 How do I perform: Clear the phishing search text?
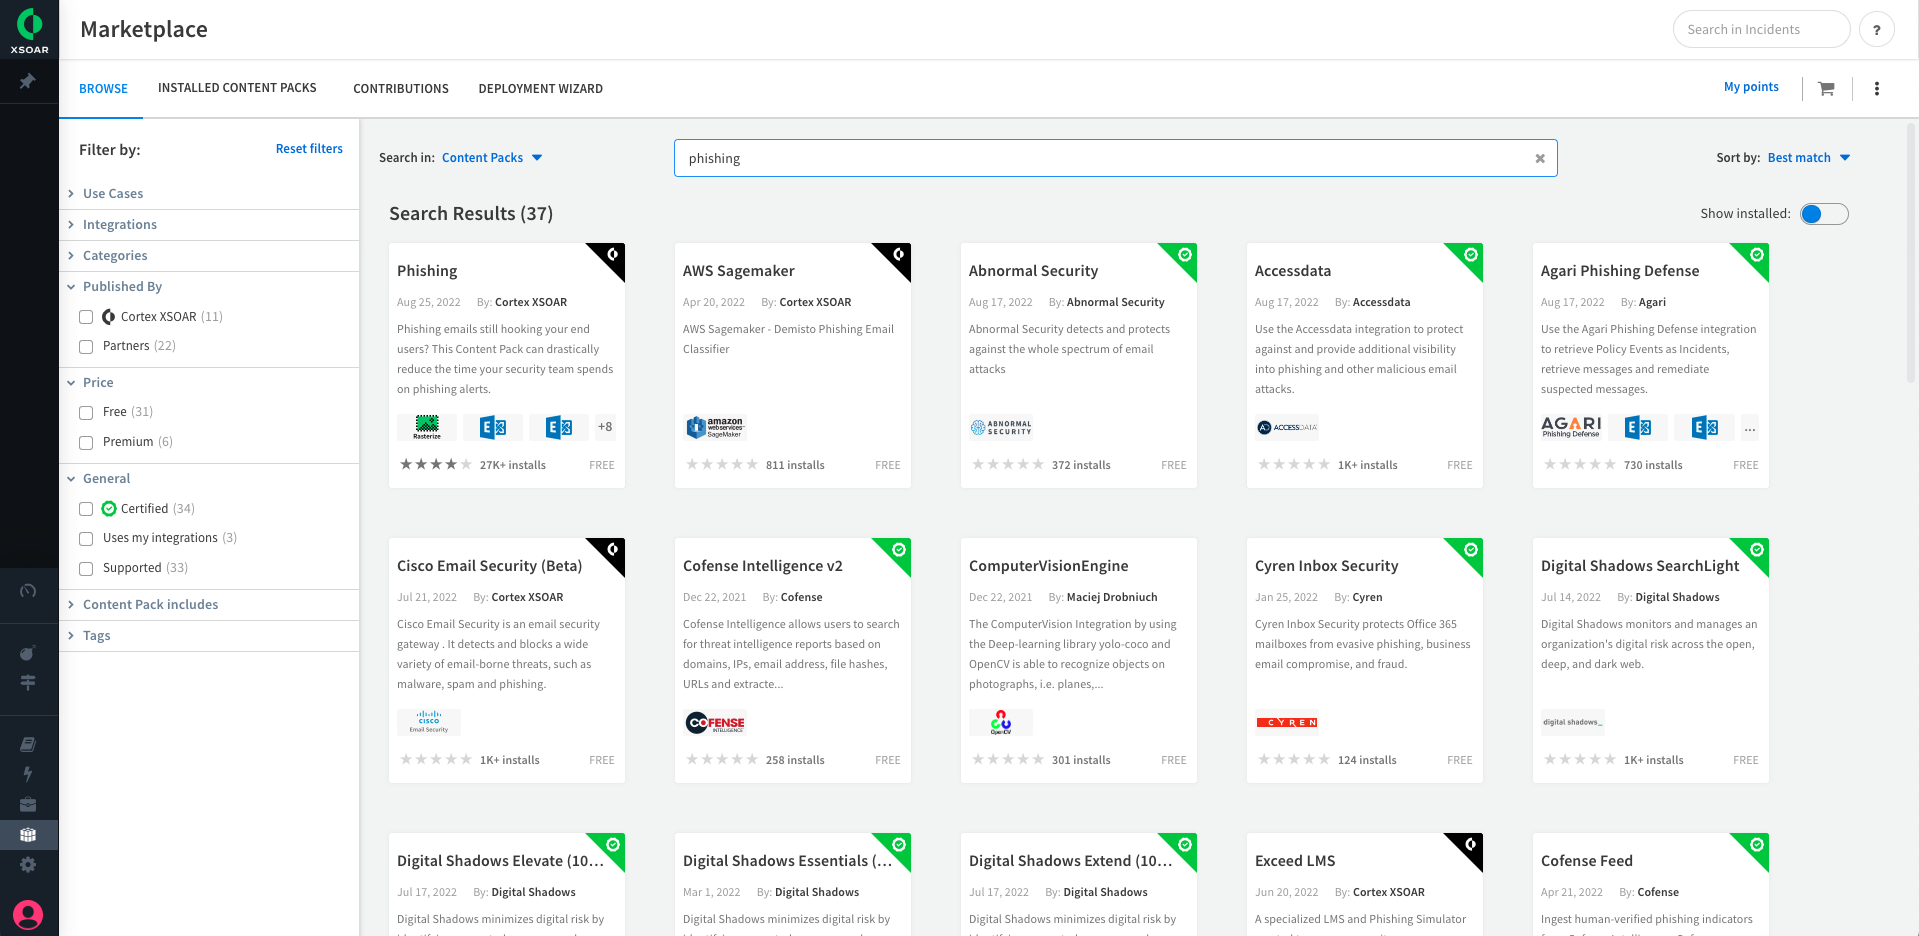click(1540, 158)
